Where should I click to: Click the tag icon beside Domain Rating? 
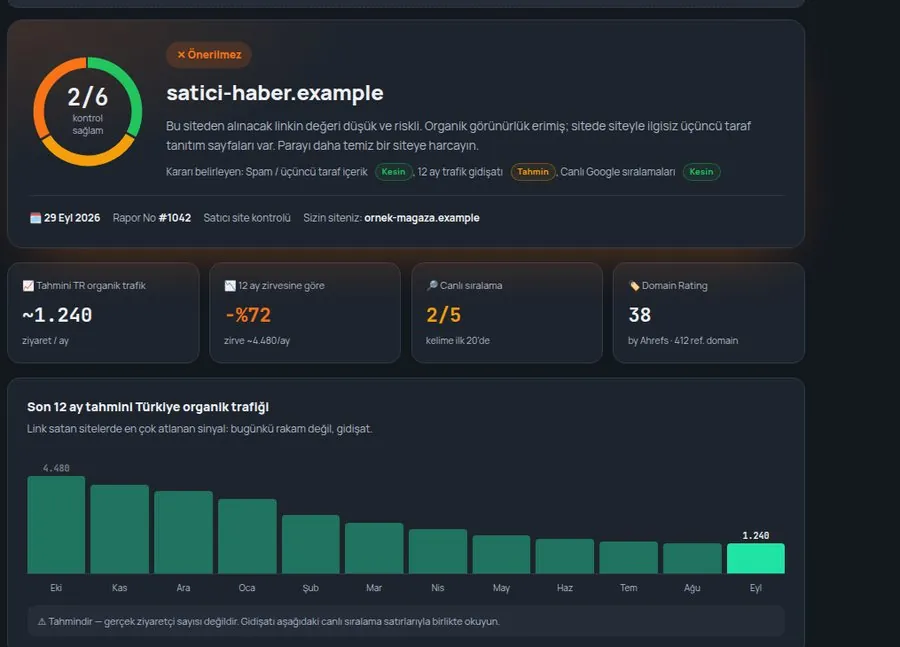[x=634, y=286]
